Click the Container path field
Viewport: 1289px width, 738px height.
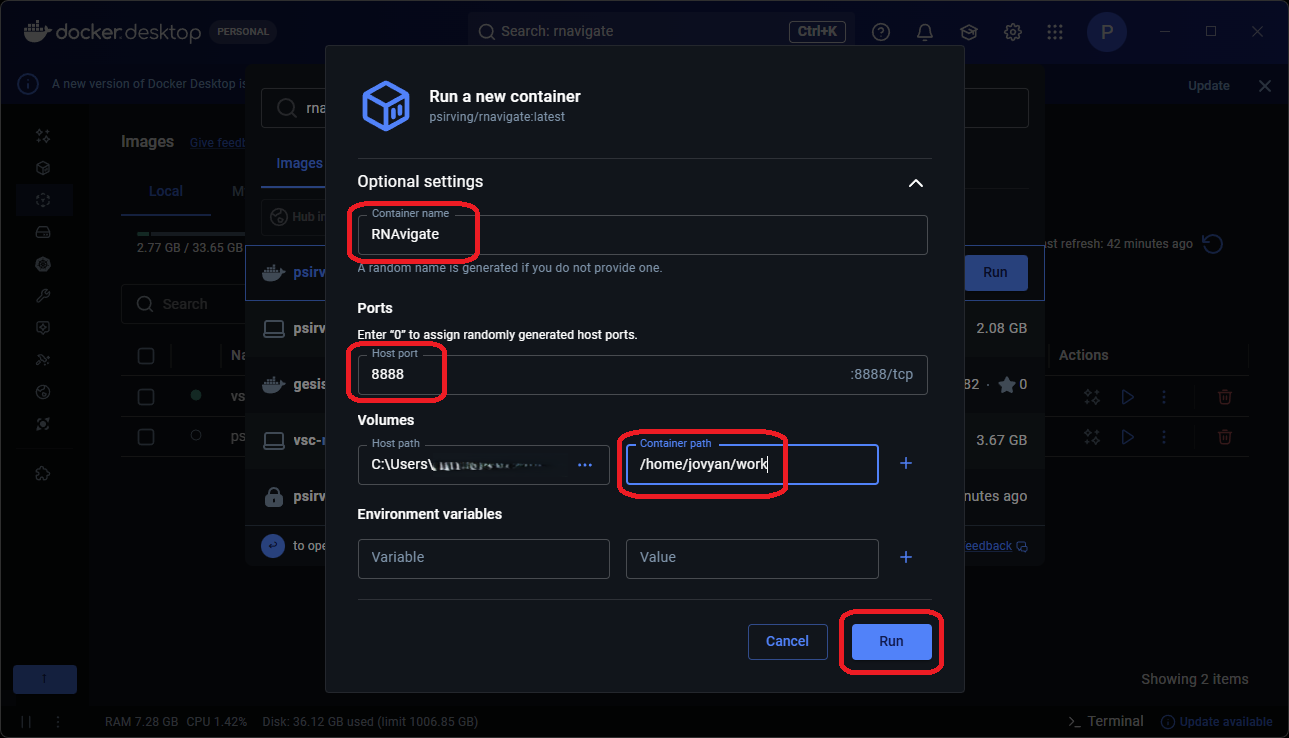[x=752, y=465]
